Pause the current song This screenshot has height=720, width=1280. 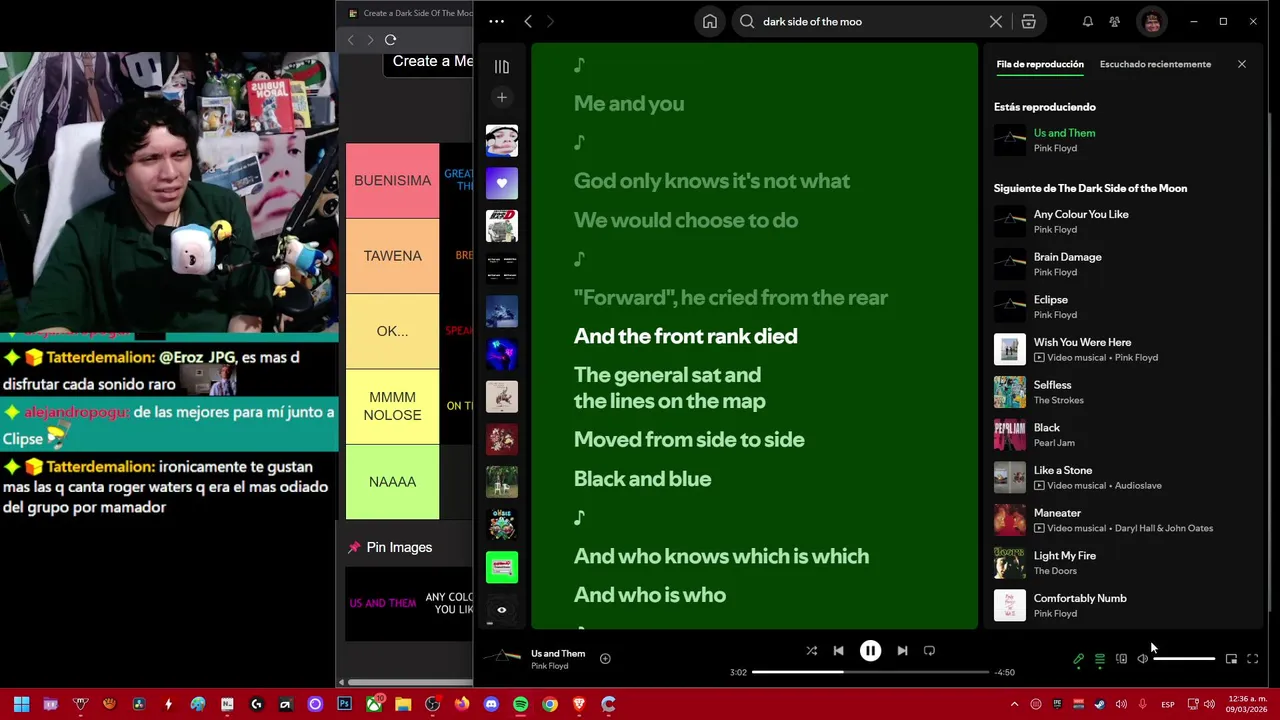click(870, 650)
